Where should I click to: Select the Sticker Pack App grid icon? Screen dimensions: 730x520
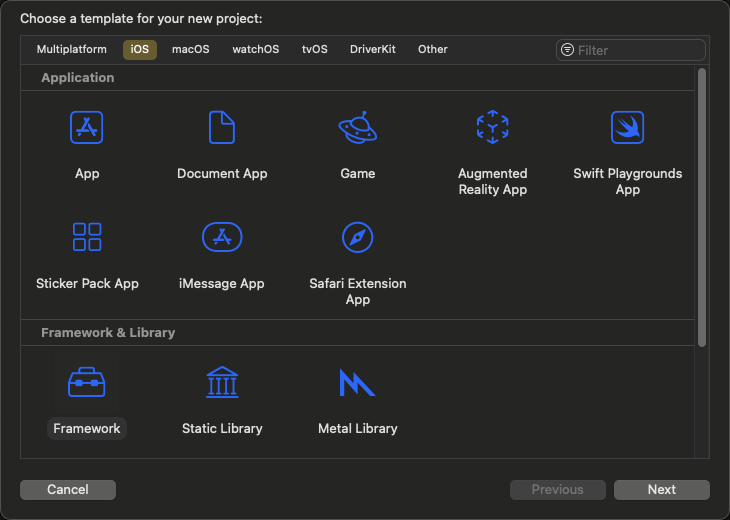point(87,237)
